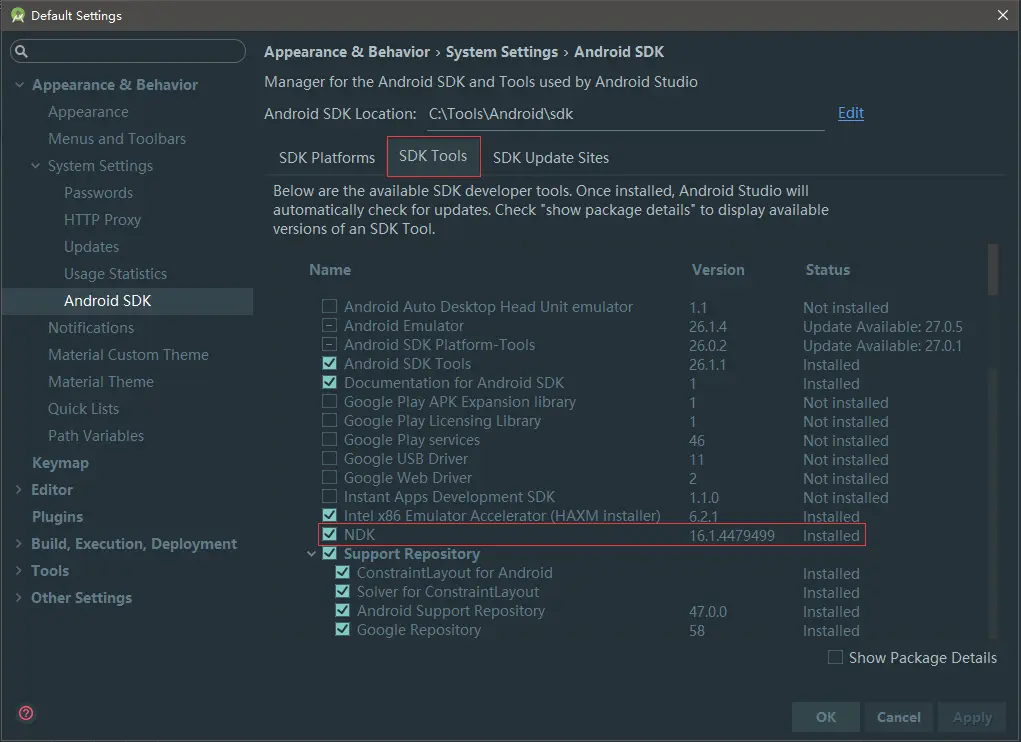Click Edit SDK location link

click(x=850, y=113)
